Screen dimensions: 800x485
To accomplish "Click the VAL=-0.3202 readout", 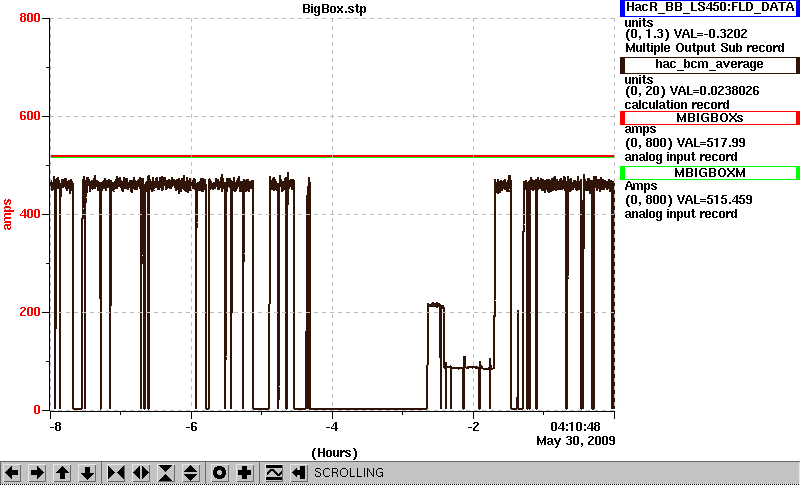I will [x=711, y=34].
